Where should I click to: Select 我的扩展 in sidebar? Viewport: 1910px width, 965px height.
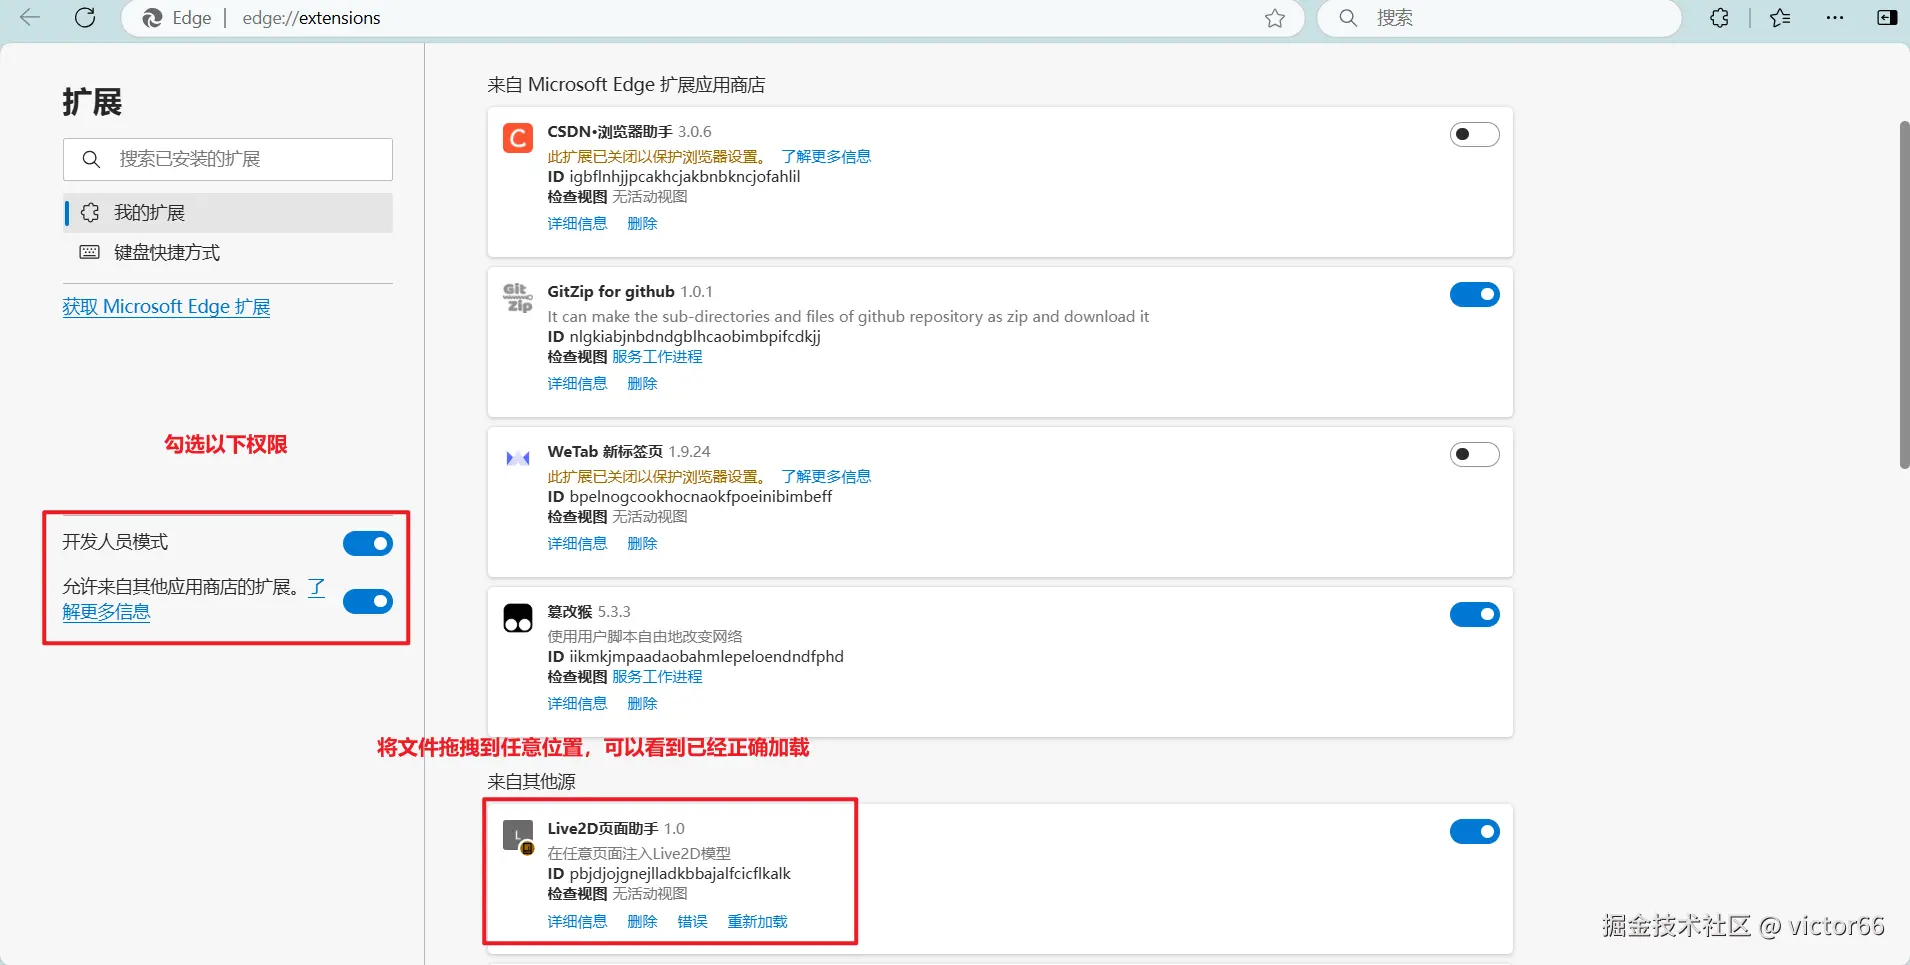pos(228,213)
